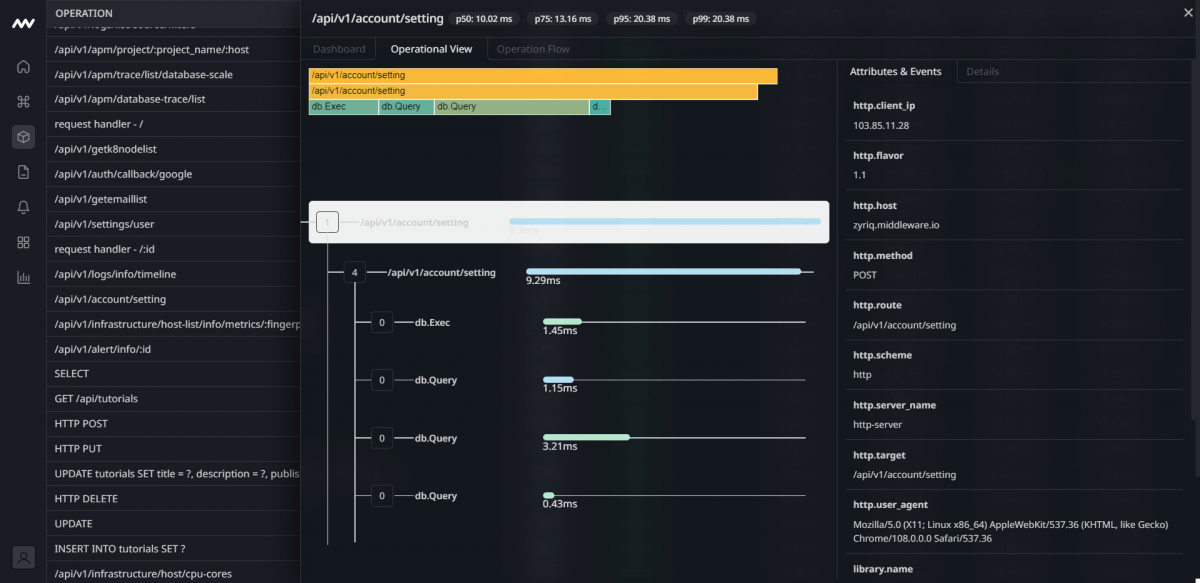
Task: Open the Infrastructure bar-chart icon
Action: (23, 276)
